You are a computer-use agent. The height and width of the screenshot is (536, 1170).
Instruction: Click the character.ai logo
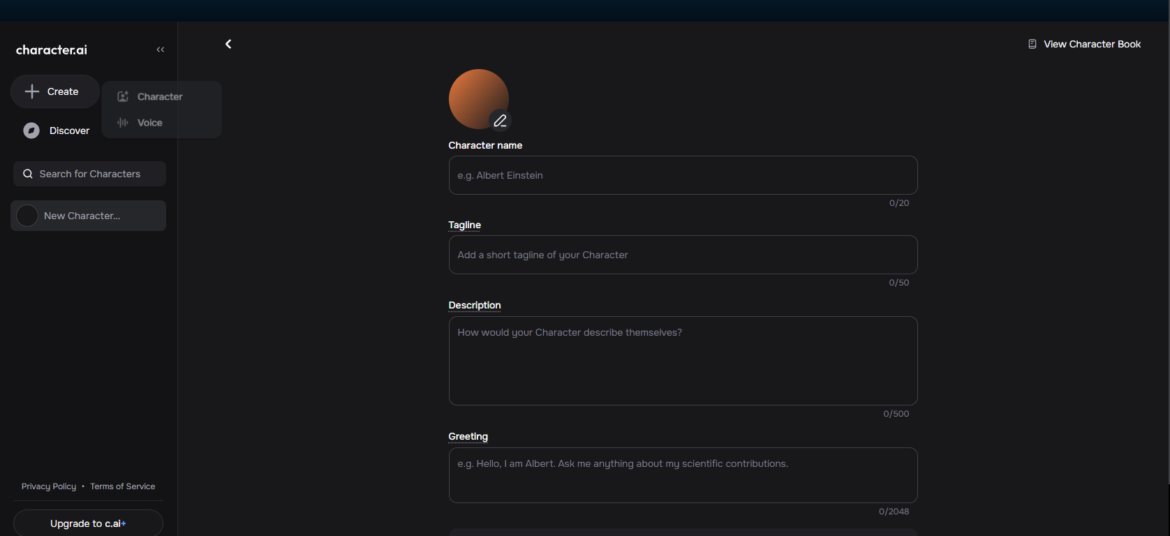pyautogui.click(x=51, y=50)
